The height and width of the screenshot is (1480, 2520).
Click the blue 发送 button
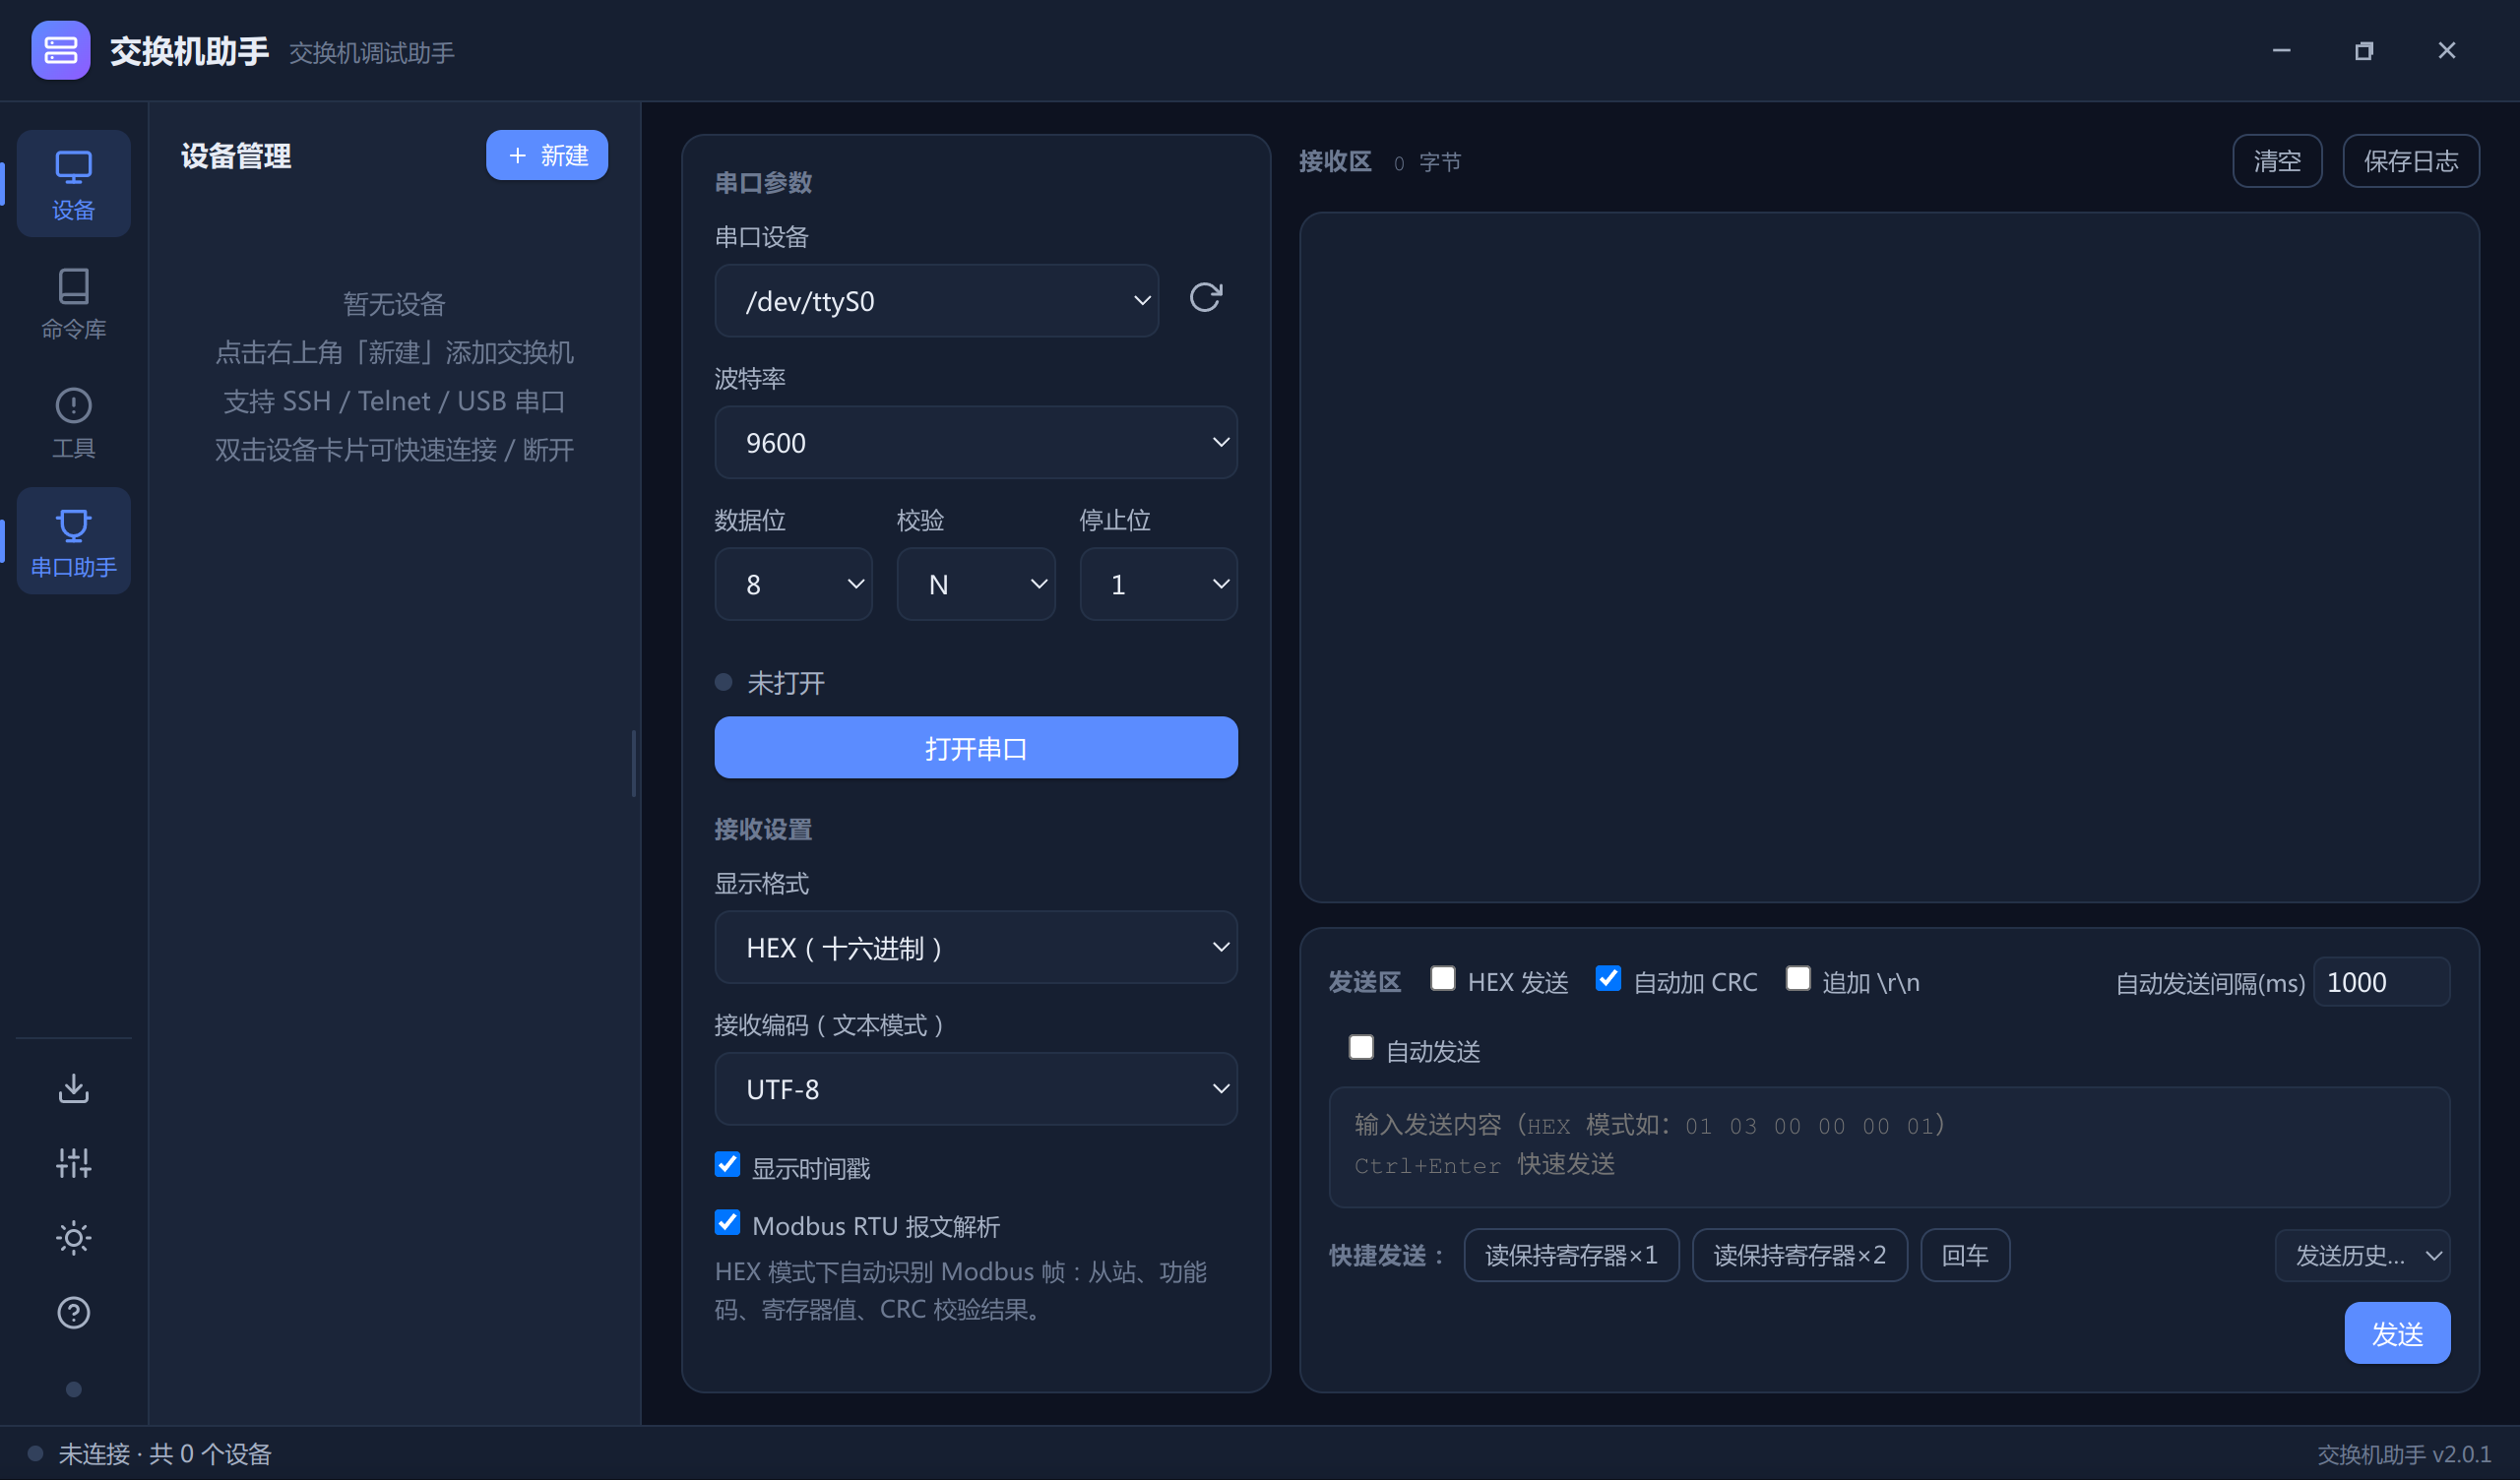[x=2397, y=1333]
